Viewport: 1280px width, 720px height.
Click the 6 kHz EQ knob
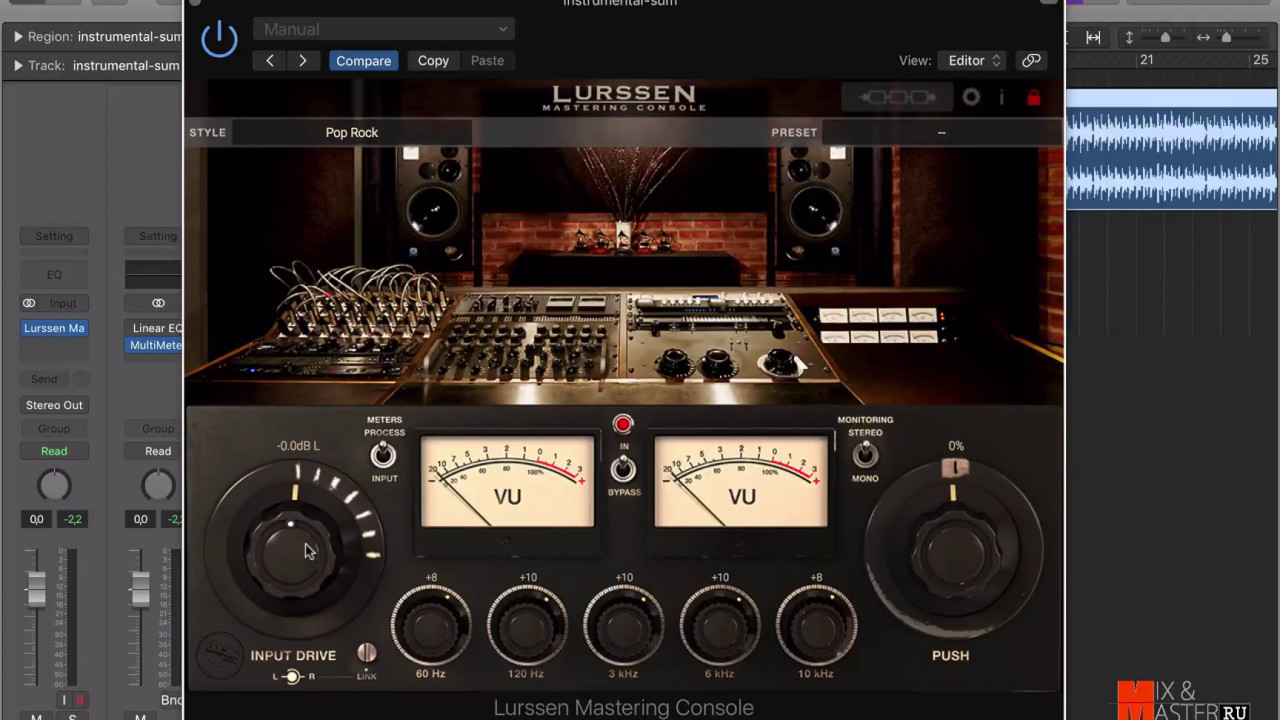click(719, 626)
